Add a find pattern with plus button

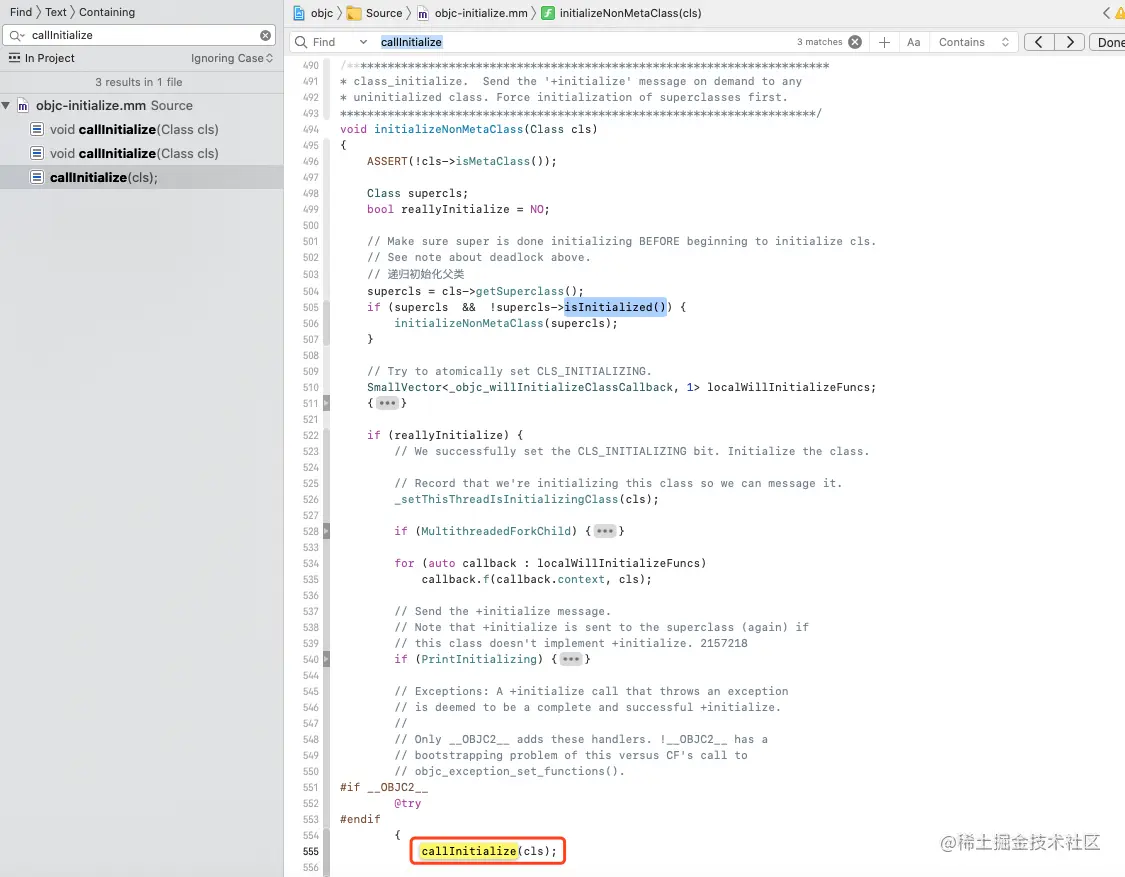click(885, 42)
